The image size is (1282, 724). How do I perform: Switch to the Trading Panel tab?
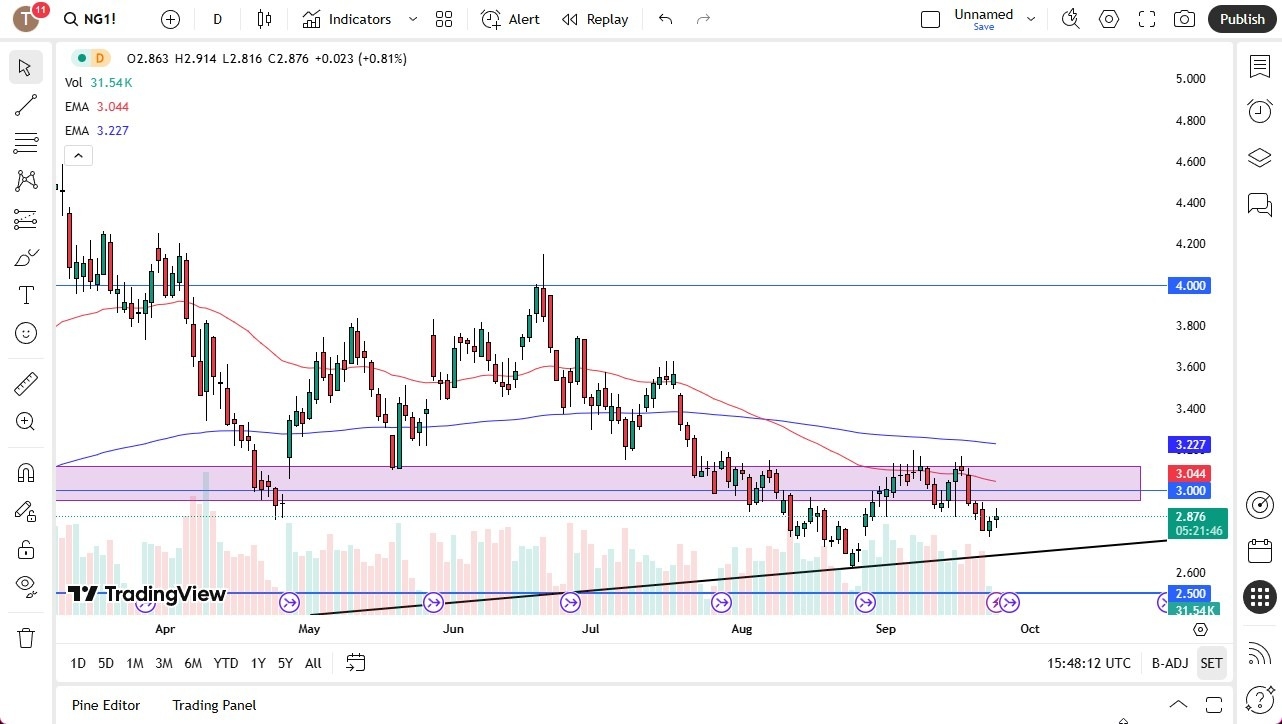[x=213, y=705]
